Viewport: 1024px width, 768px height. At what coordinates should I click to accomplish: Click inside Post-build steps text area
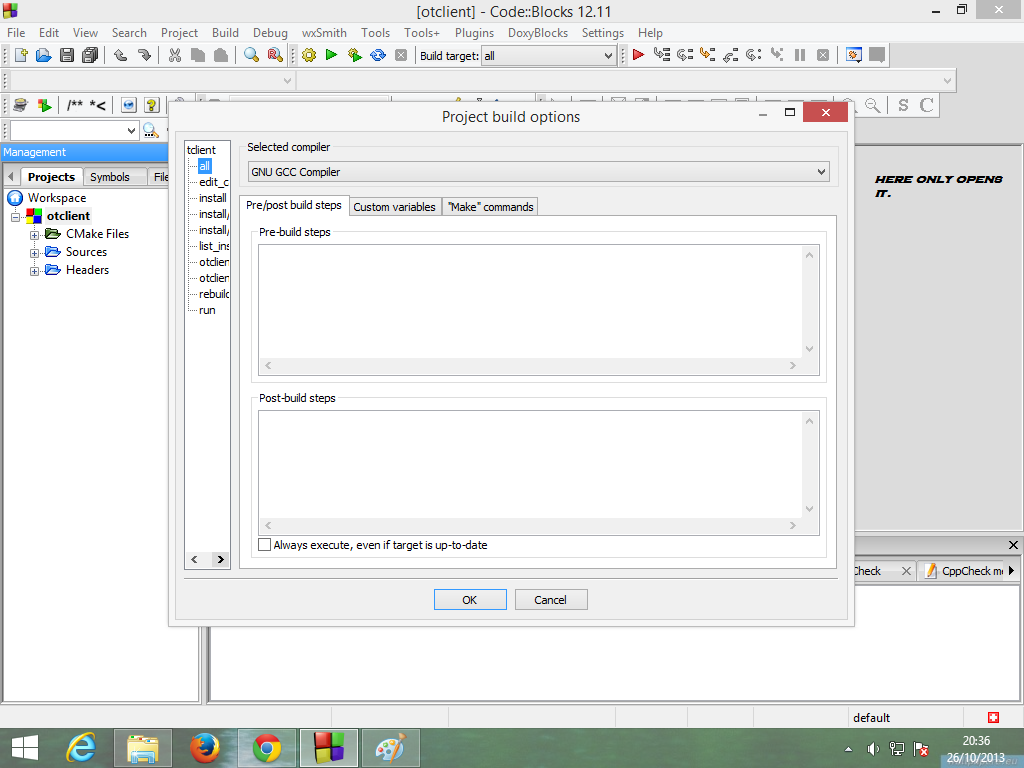[530, 464]
